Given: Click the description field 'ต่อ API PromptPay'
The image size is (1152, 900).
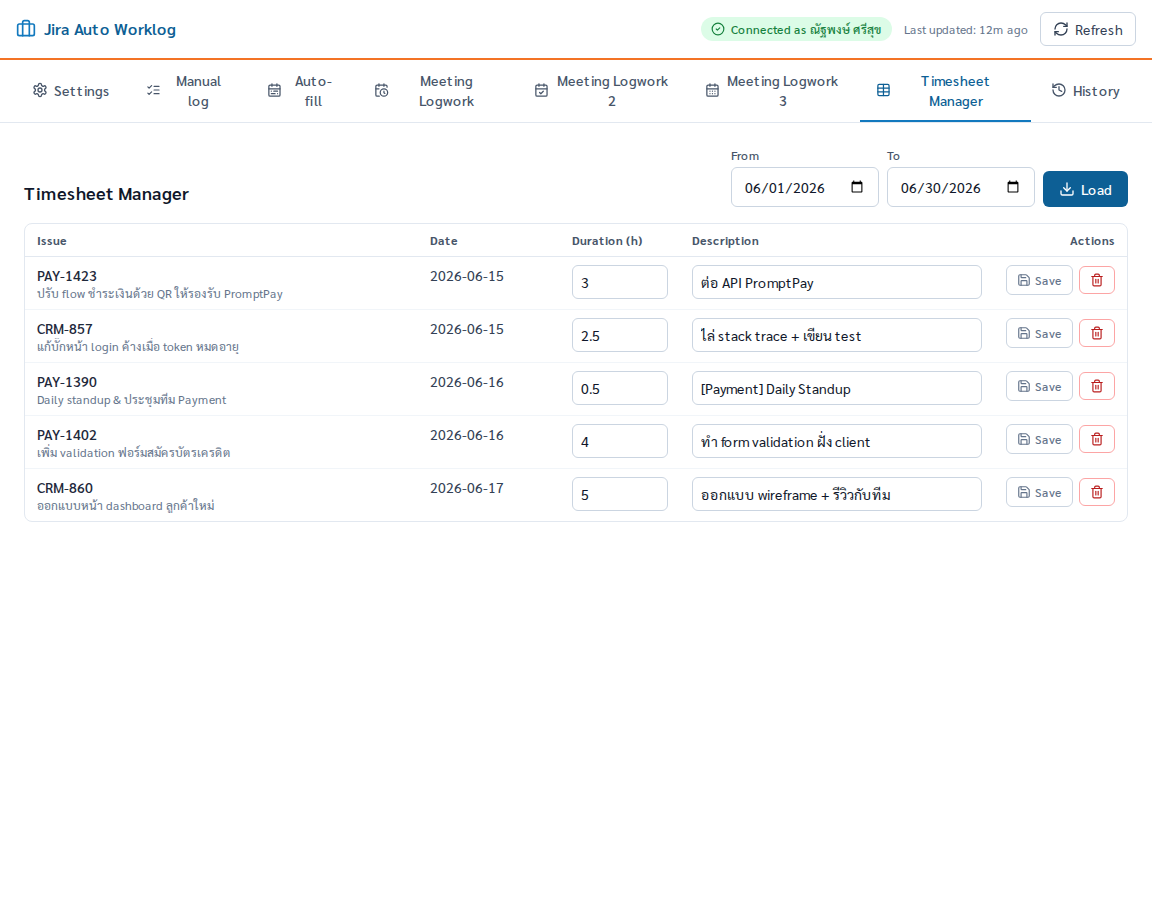Looking at the screenshot, I should pos(836,282).
